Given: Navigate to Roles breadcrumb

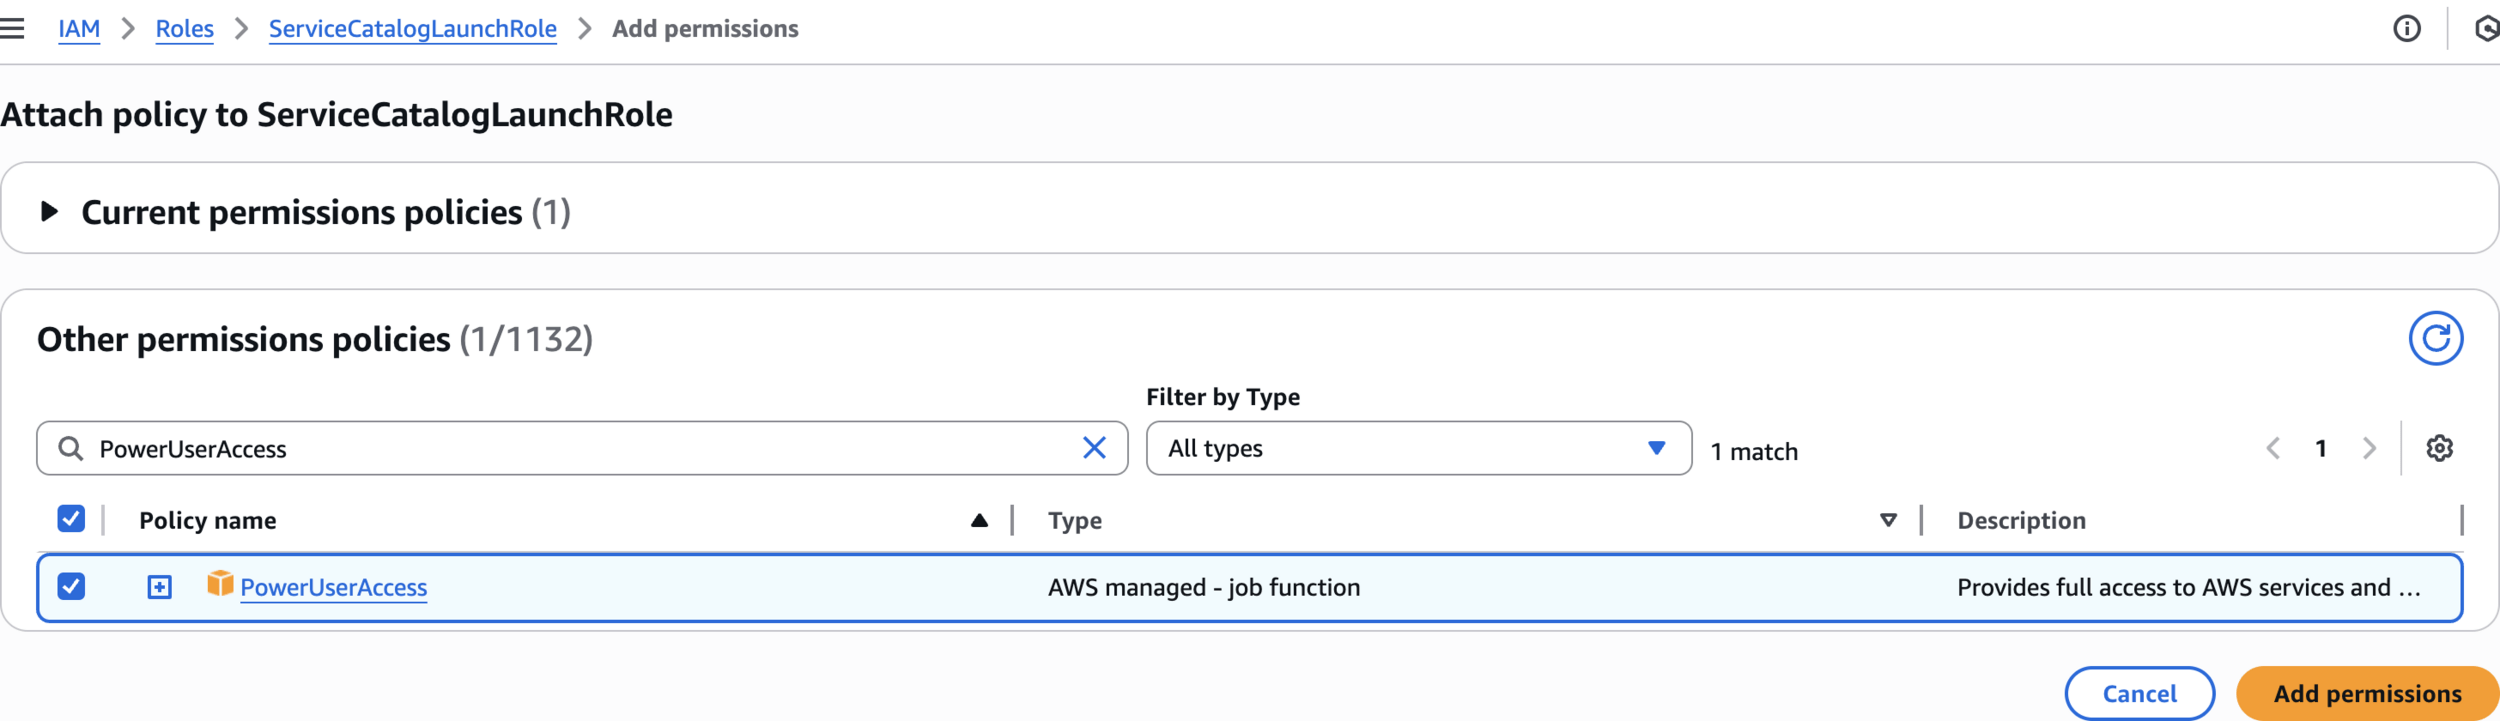Looking at the screenshot, I should coord(185,29).
